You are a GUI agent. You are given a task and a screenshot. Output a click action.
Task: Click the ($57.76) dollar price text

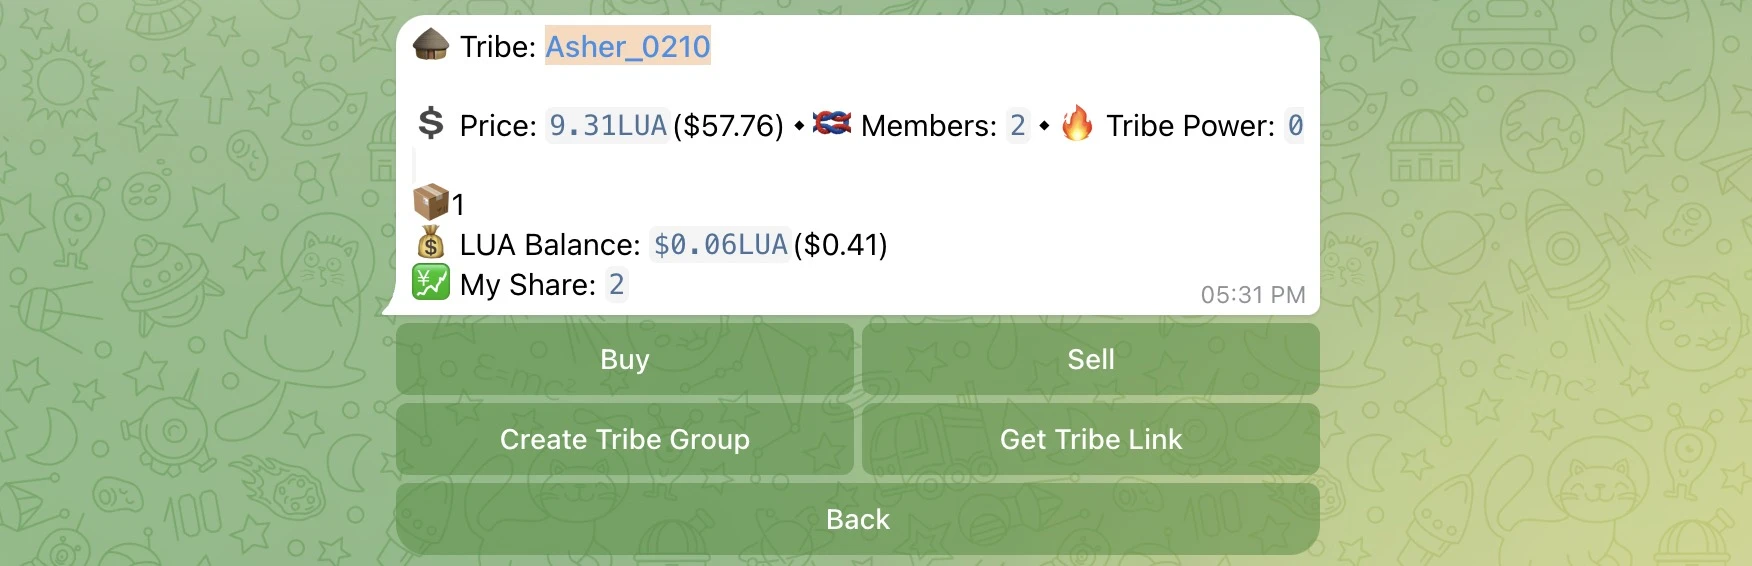(728, 126)
